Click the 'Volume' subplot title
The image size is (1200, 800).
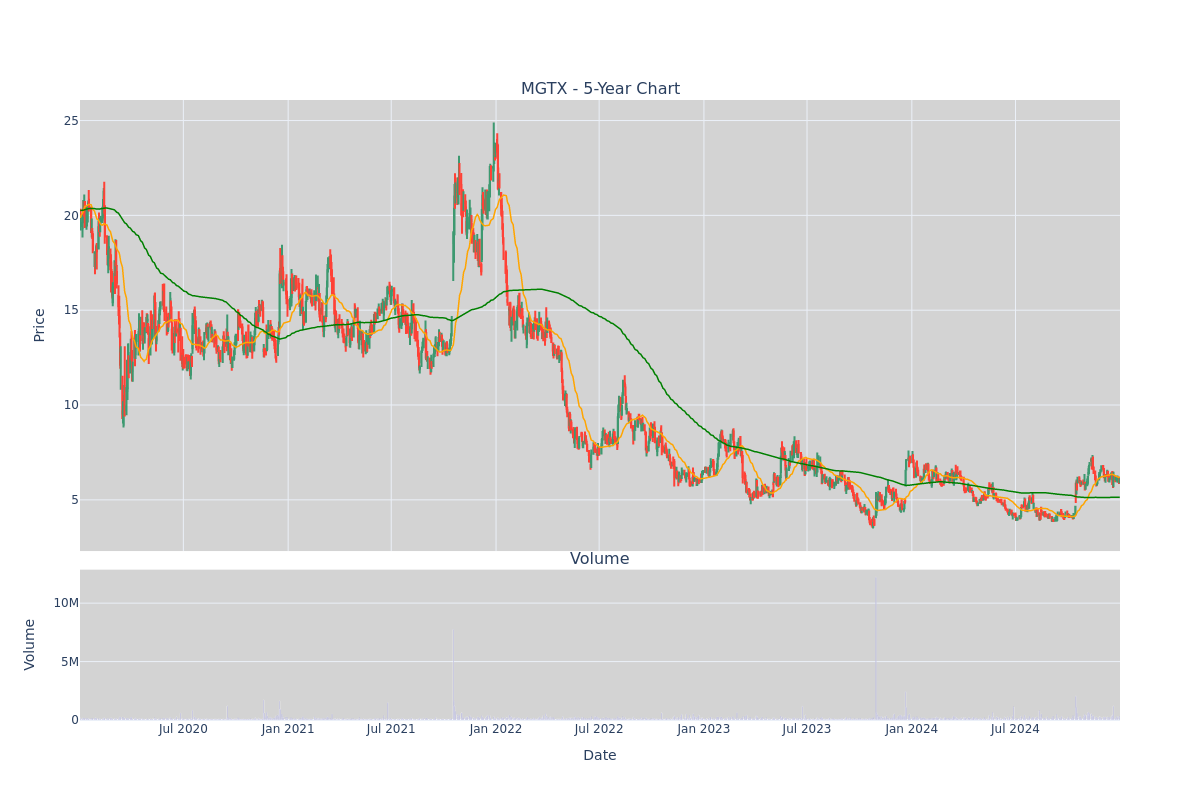tap(600, 559)
